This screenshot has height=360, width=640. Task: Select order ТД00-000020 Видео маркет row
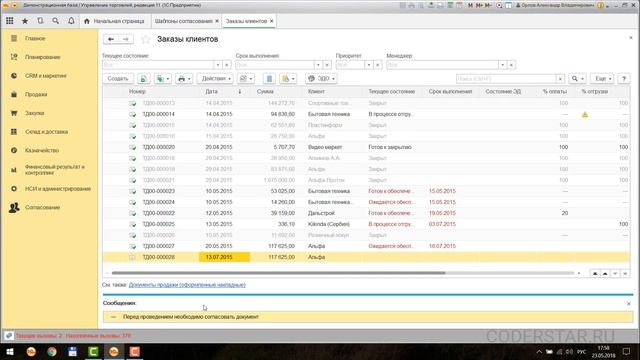366,147
